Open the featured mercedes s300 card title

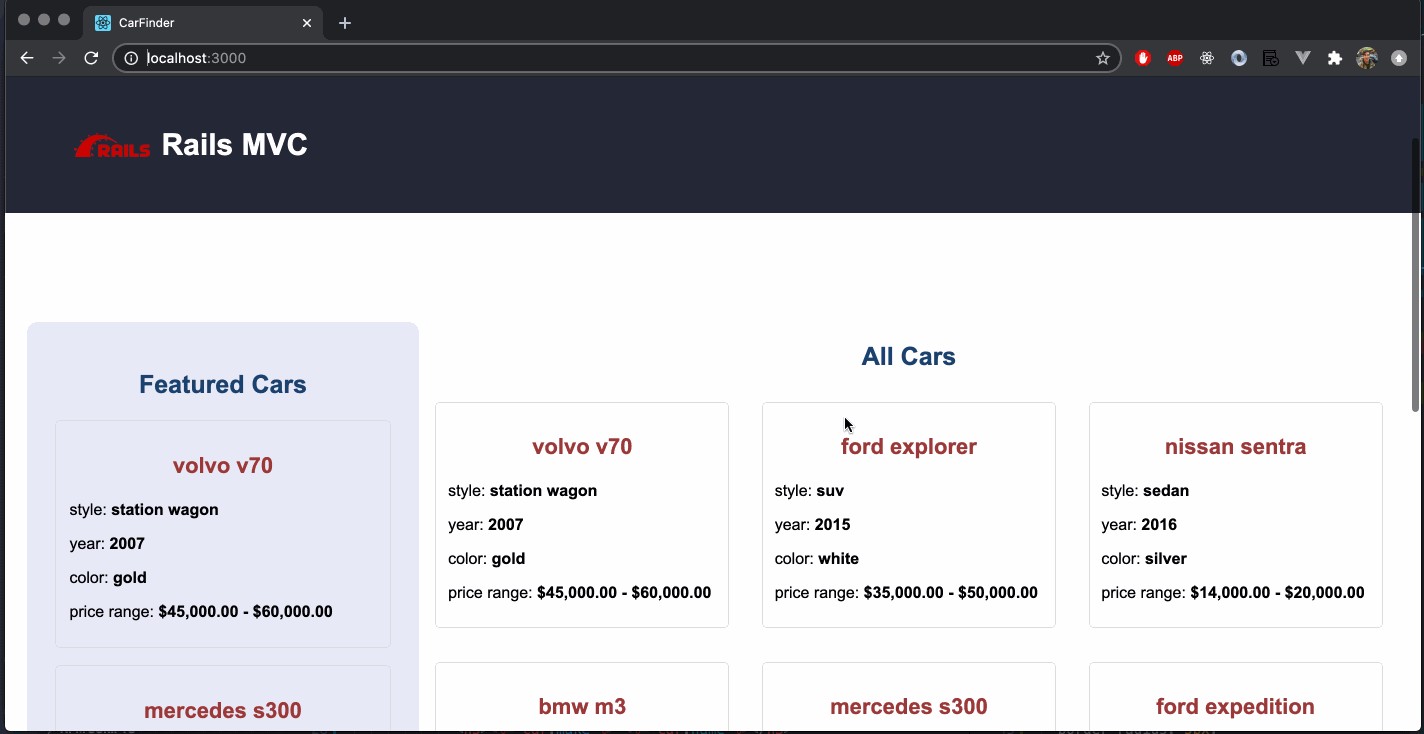coord(223,711)
